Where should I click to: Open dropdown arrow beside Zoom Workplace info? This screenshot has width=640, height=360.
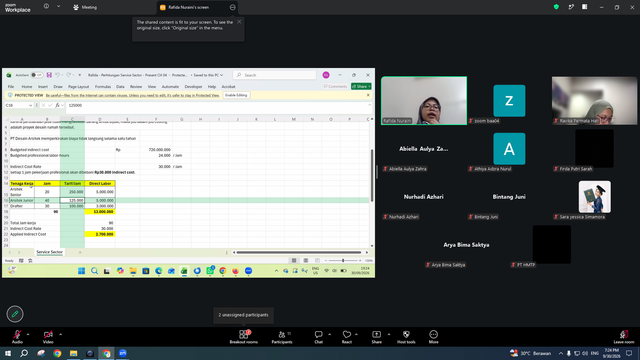coord(58,7)
